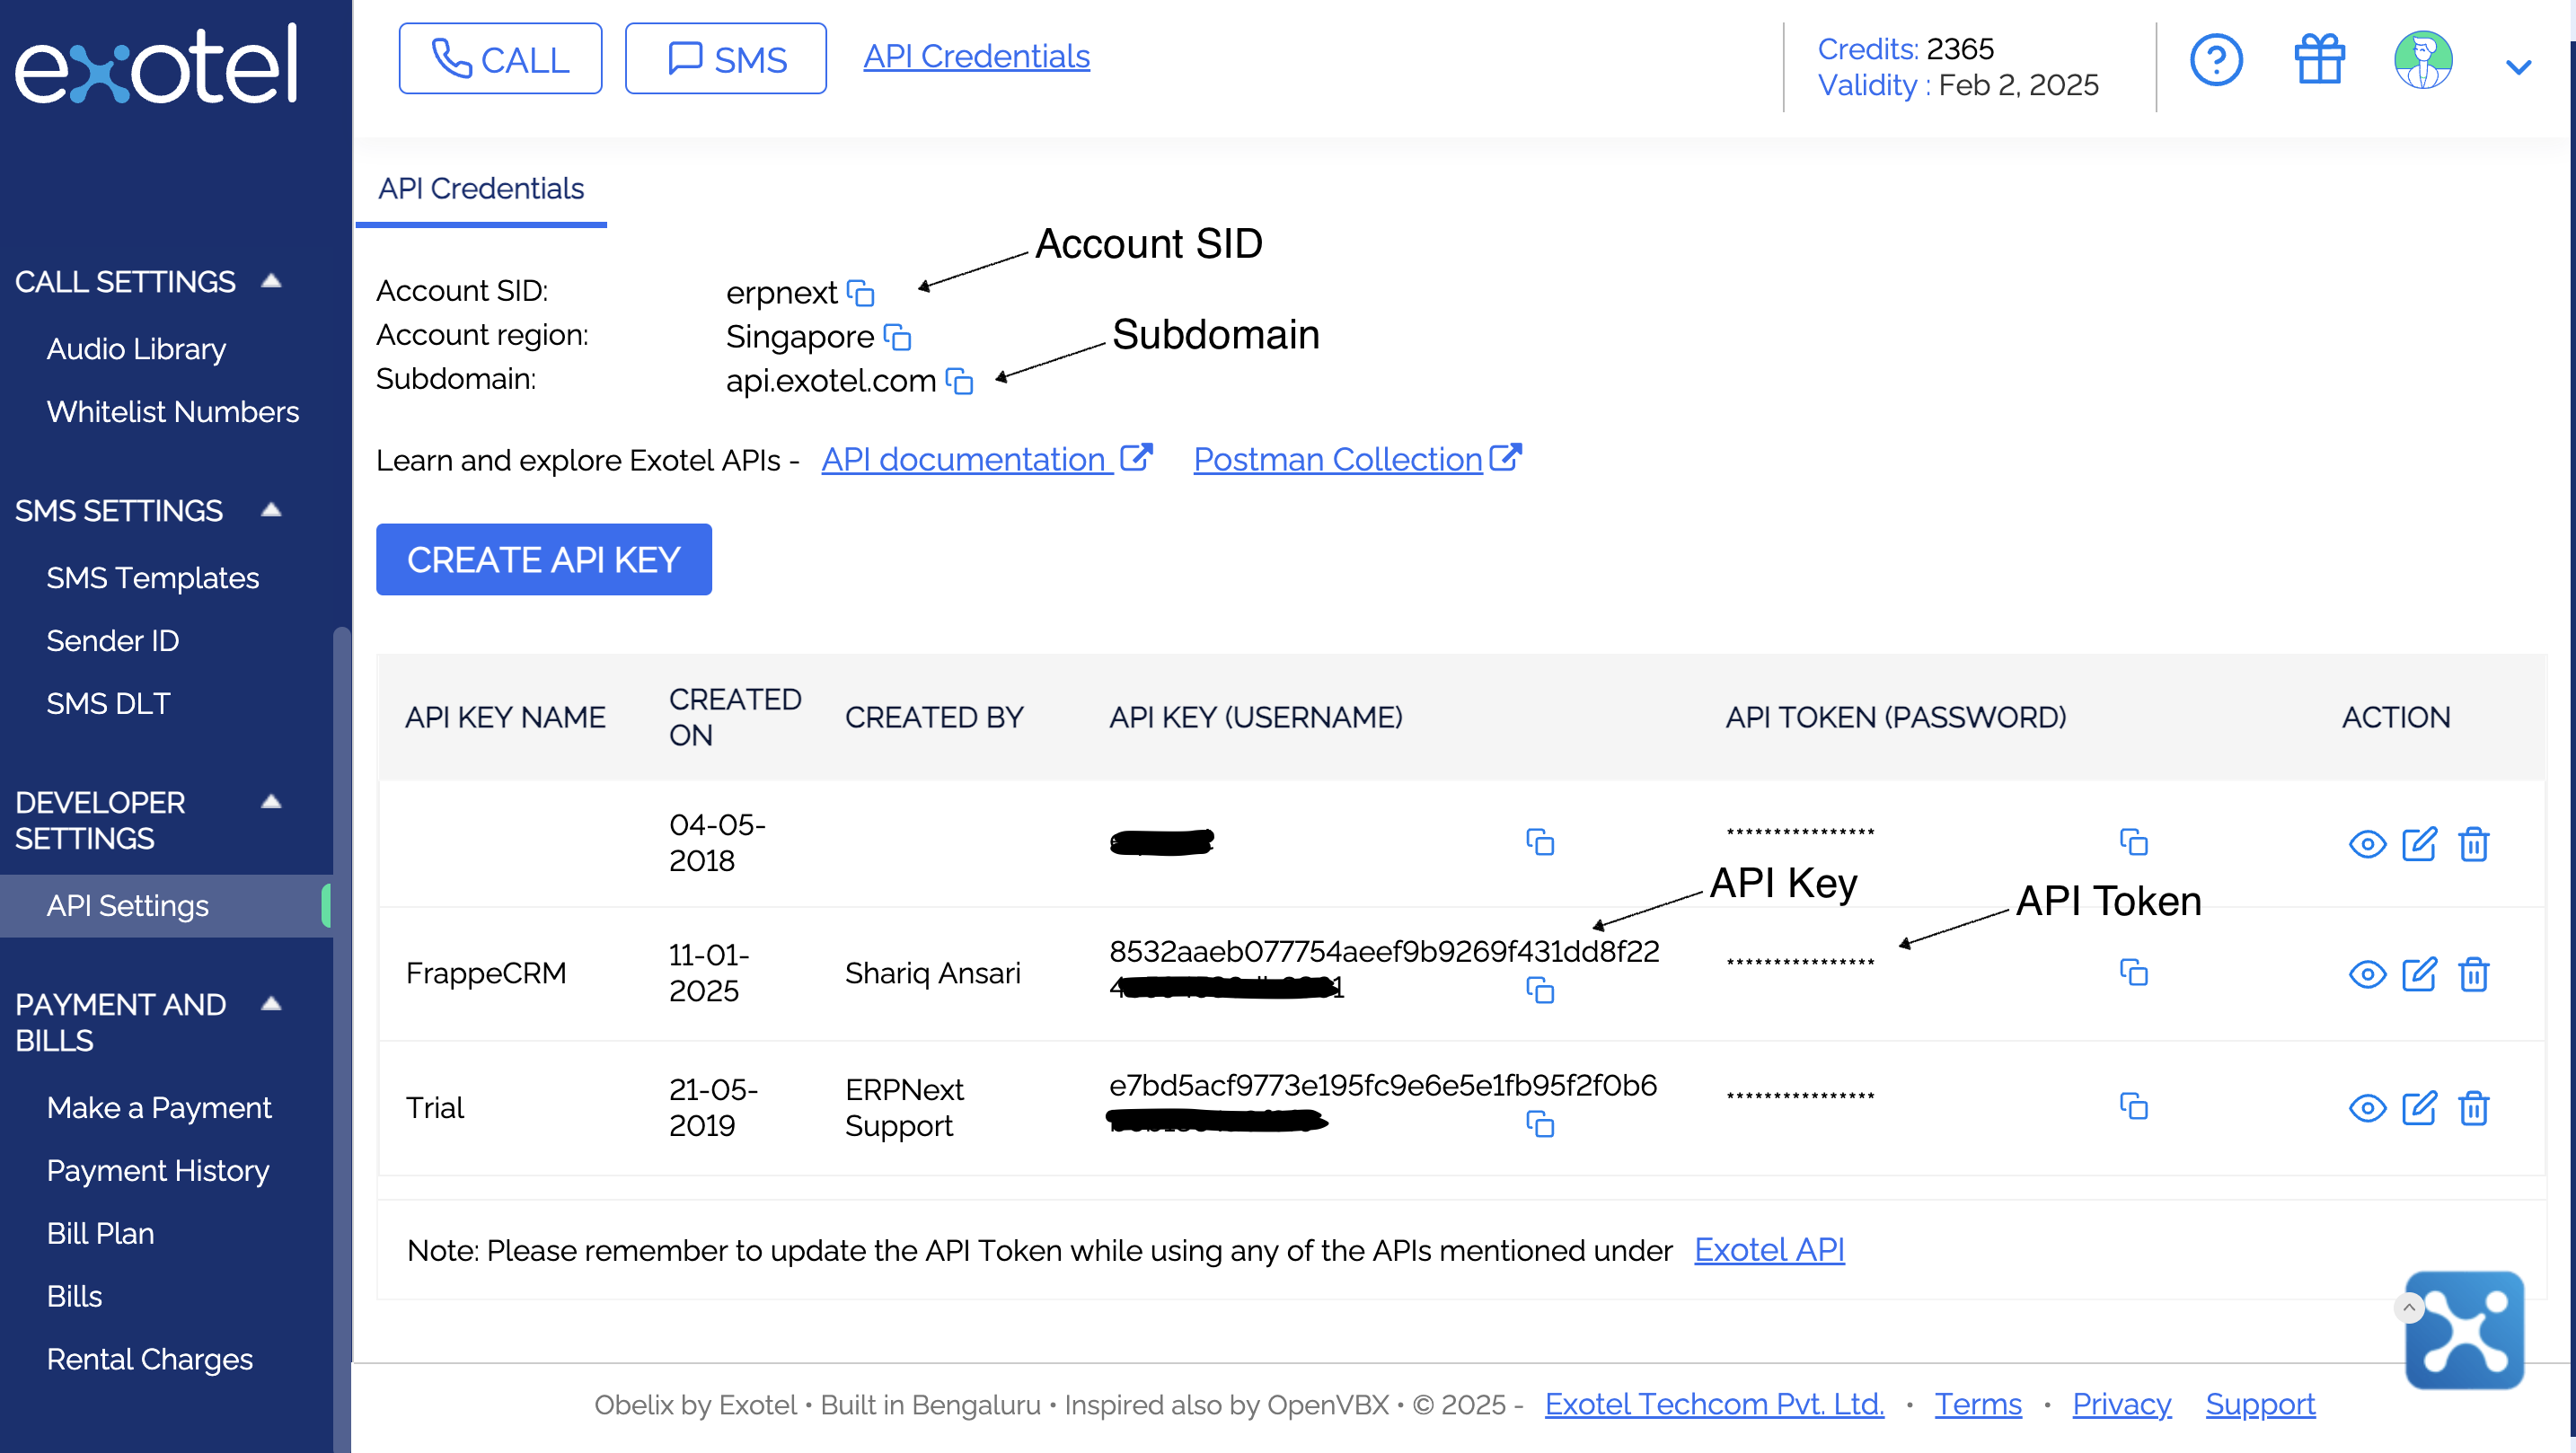Image resolution: width=2576 pixels, height=1453 pixels.
Task: Open the help question mark icon
Action: pyautogui.click(x=2216, y=60)
